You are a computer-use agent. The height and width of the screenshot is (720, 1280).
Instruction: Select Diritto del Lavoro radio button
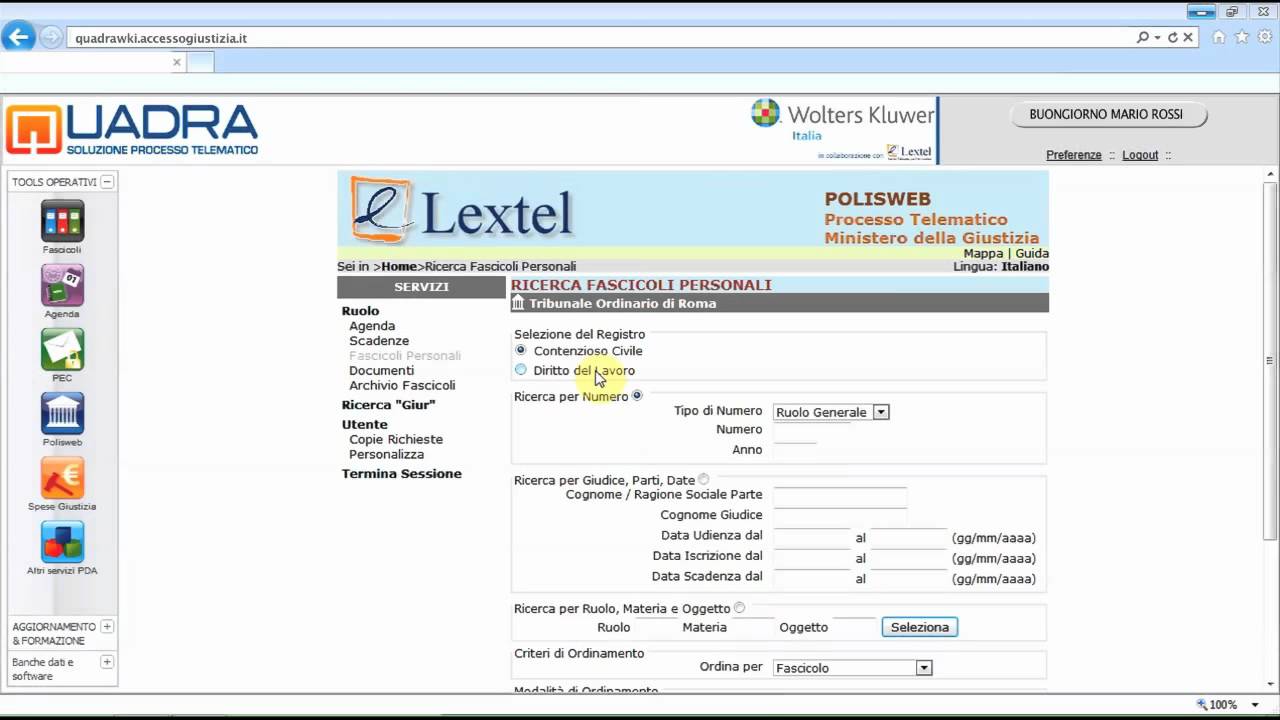tap(521, 370)
